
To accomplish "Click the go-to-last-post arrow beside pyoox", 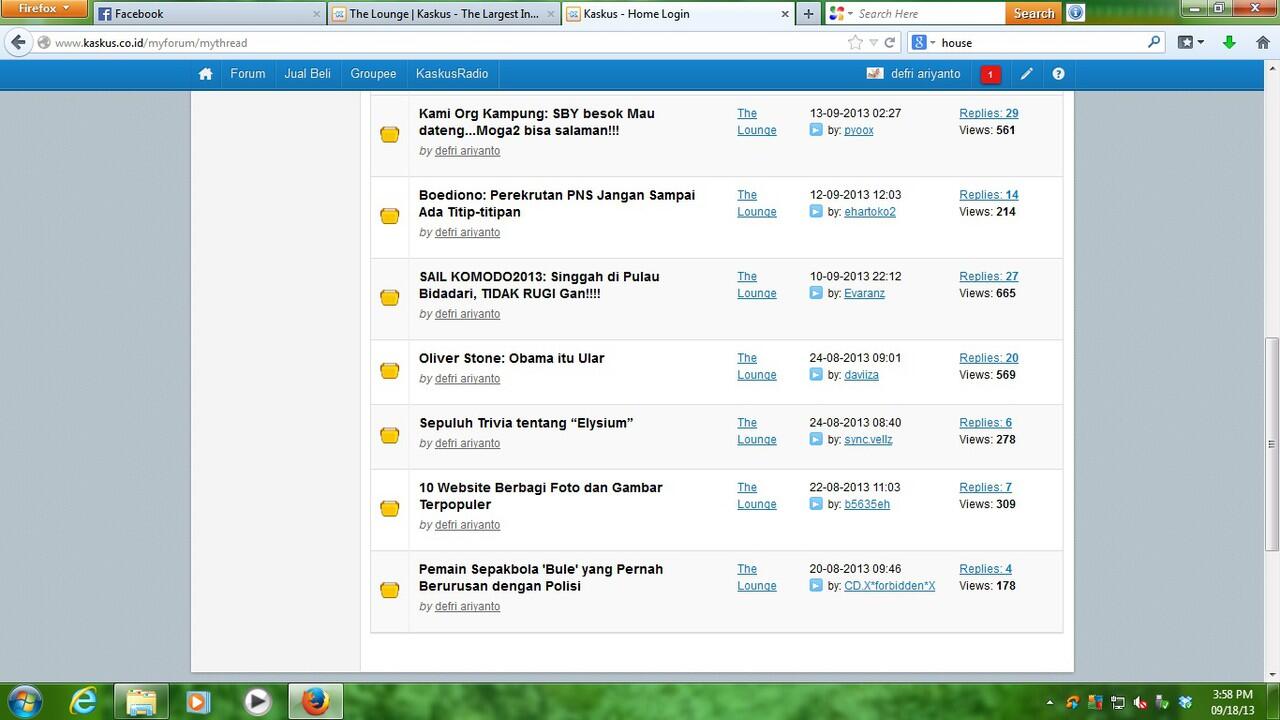I will click(x=816, y=130).
